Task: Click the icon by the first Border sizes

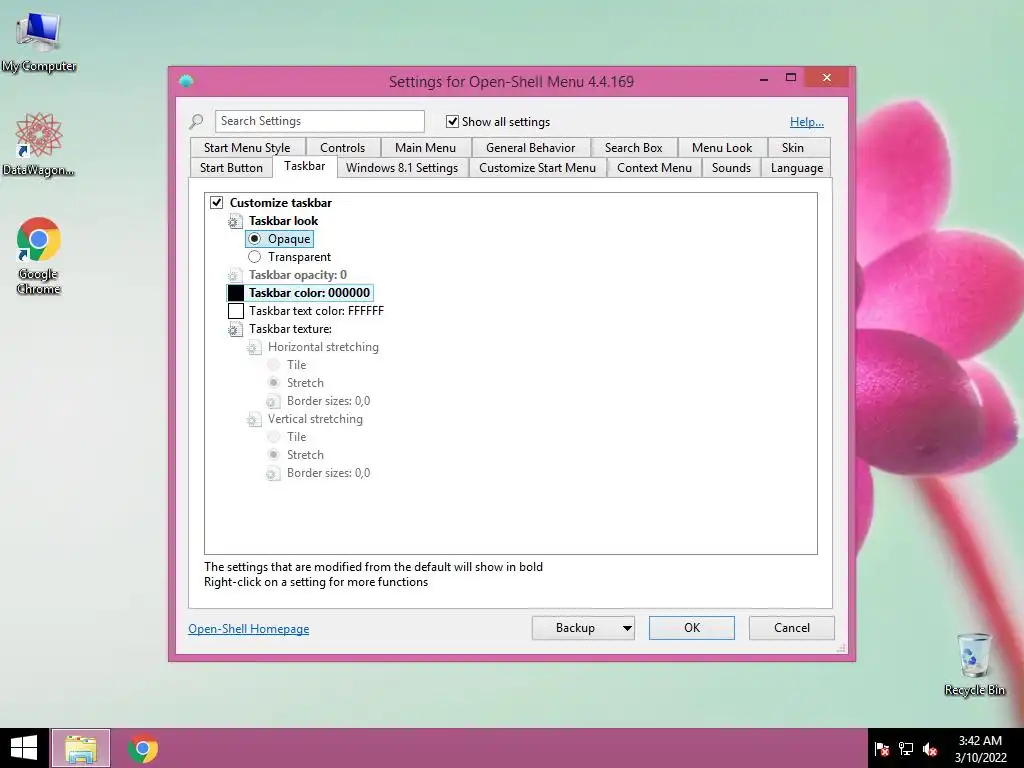Action: [x=273, y=401]
